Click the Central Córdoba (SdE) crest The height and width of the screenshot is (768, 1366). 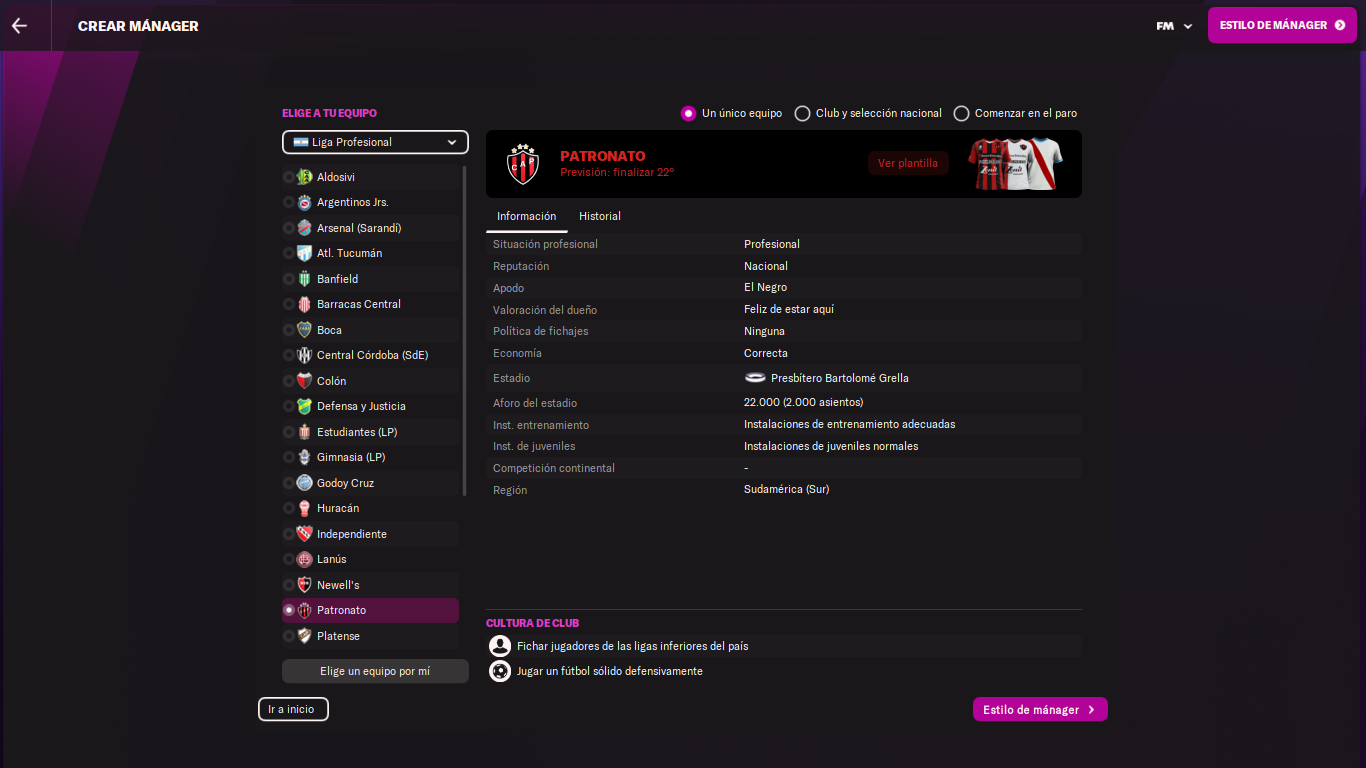(304, 355)
